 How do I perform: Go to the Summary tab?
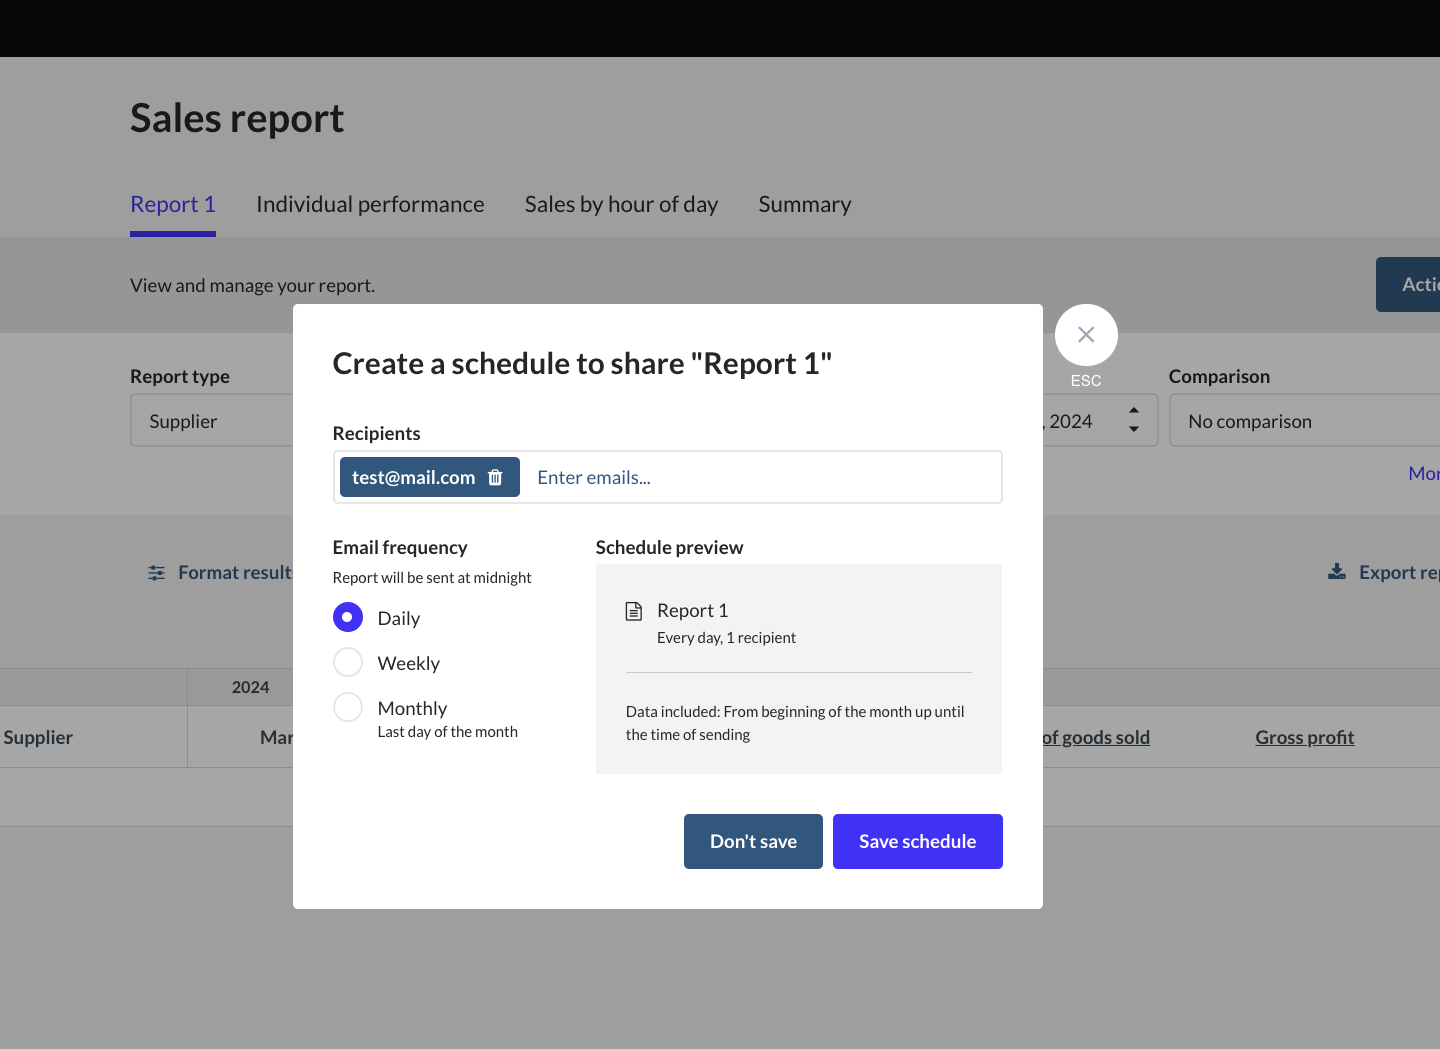[x=804, y=205]
